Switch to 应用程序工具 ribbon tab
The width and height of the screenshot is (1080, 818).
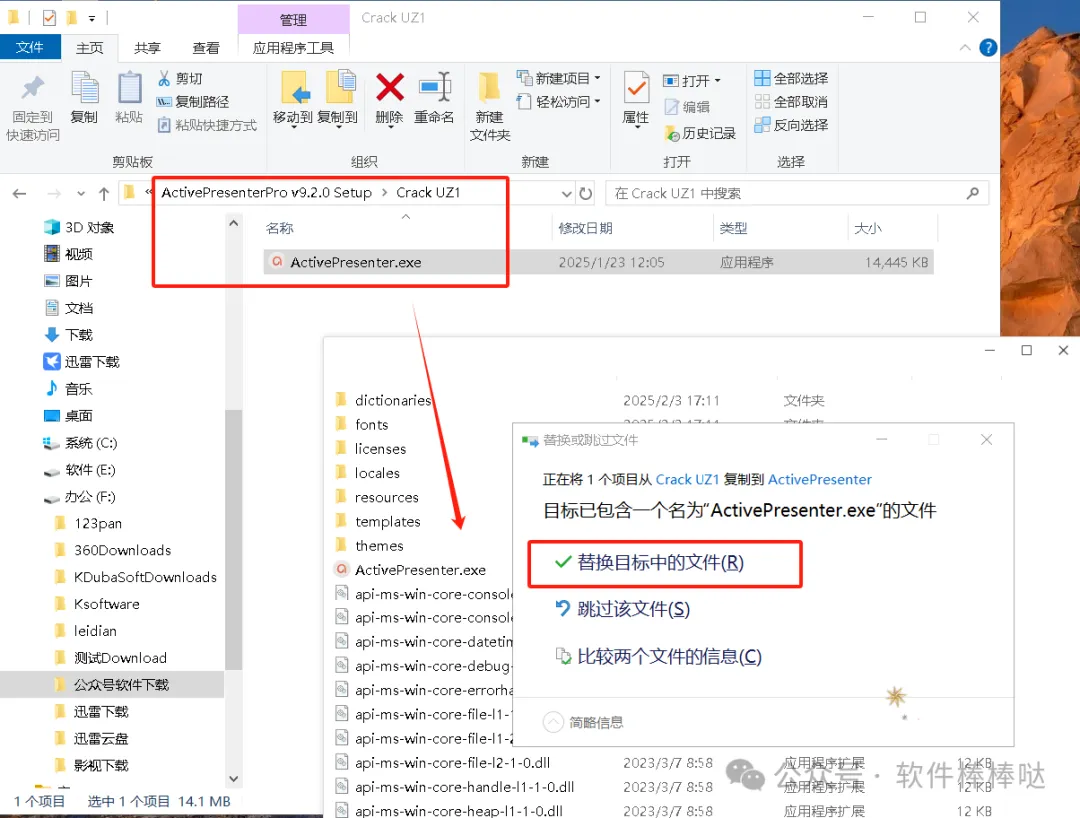(293, 48)
